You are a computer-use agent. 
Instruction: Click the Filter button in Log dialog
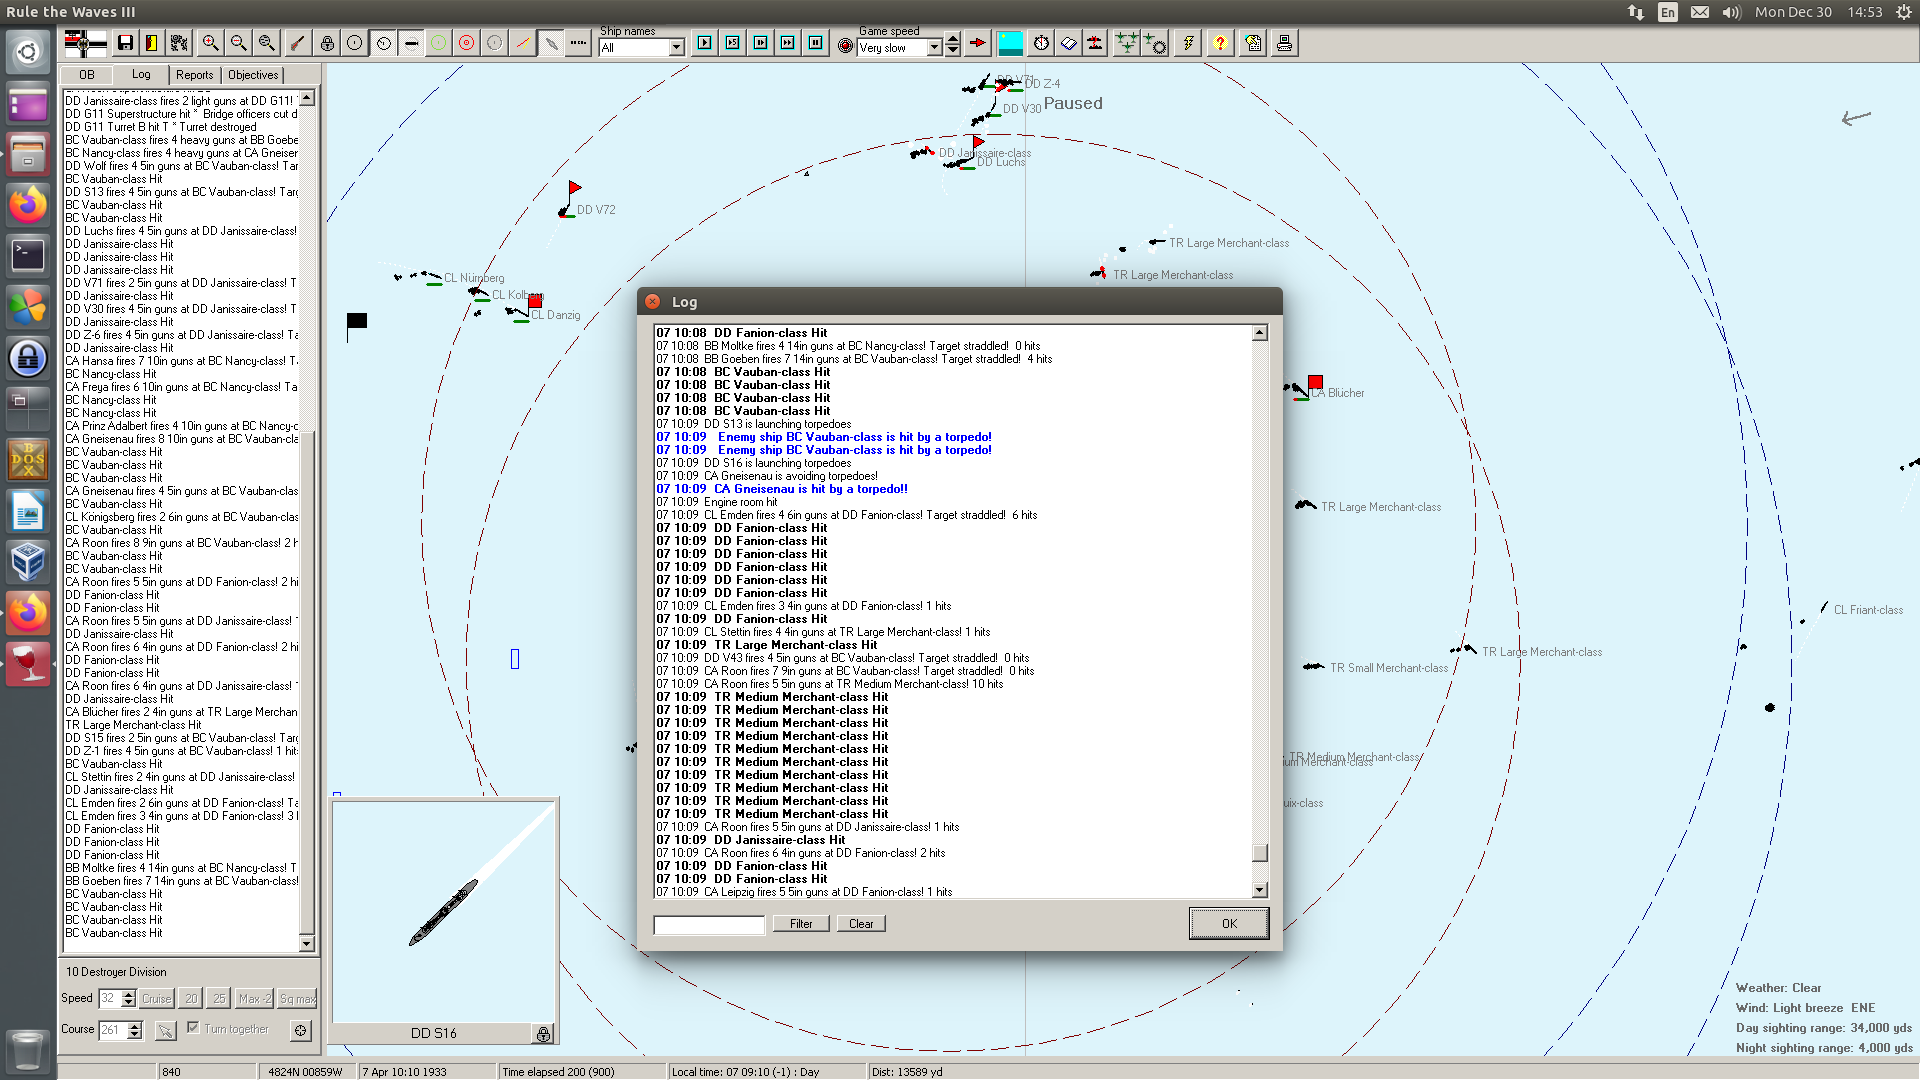[801, 924]
